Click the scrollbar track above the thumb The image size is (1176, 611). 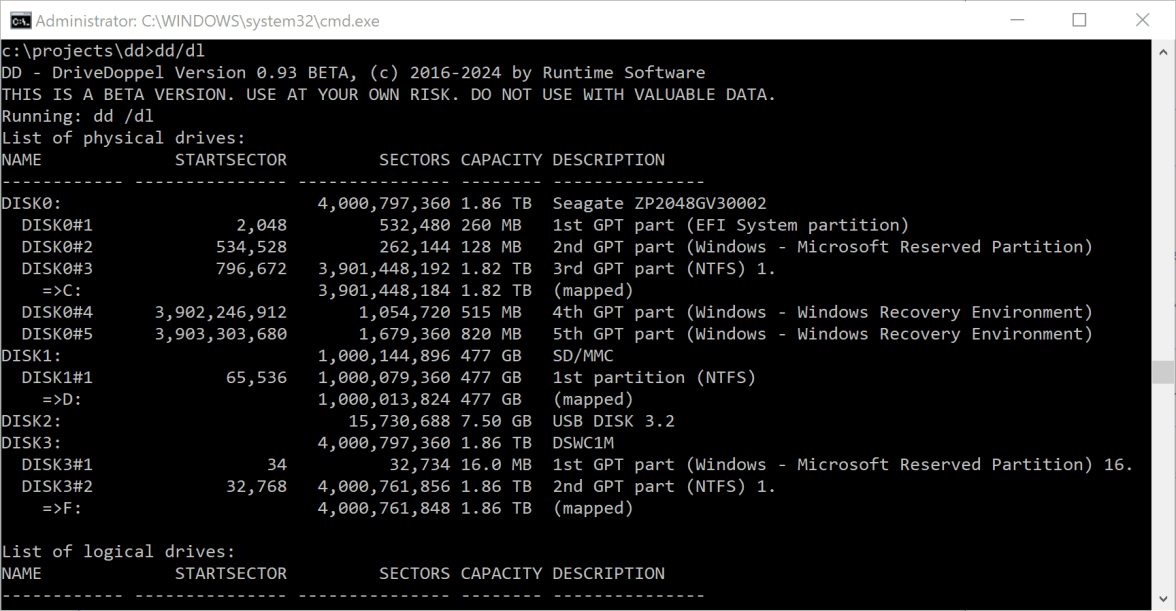[1162, 200]
